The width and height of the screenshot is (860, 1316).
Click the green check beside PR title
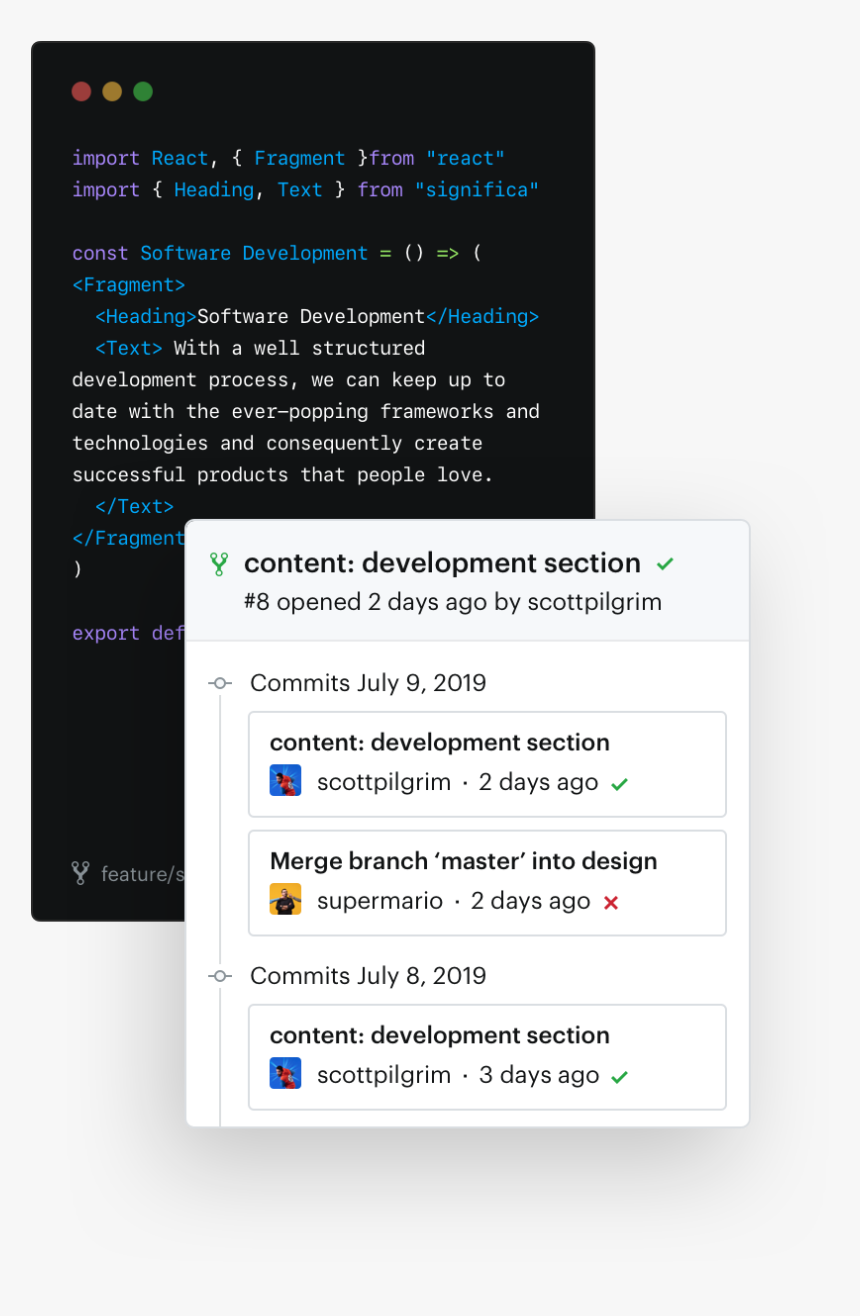(665, 564)
